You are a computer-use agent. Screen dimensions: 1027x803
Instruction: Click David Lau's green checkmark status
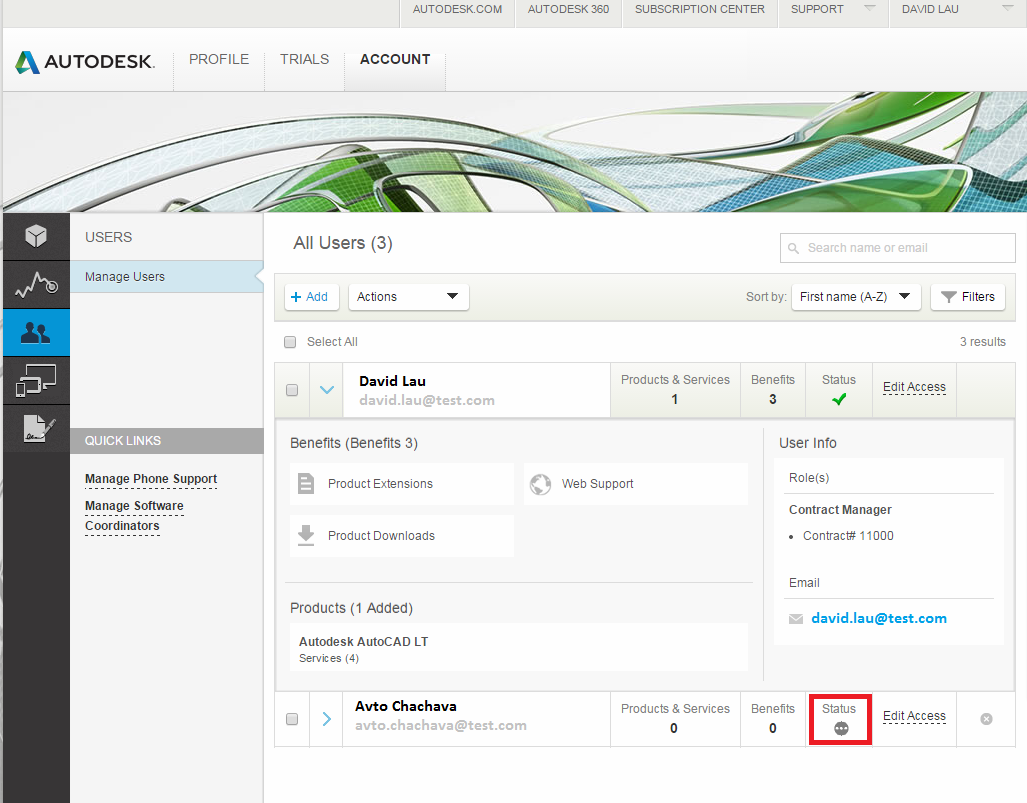click(839, 399)
